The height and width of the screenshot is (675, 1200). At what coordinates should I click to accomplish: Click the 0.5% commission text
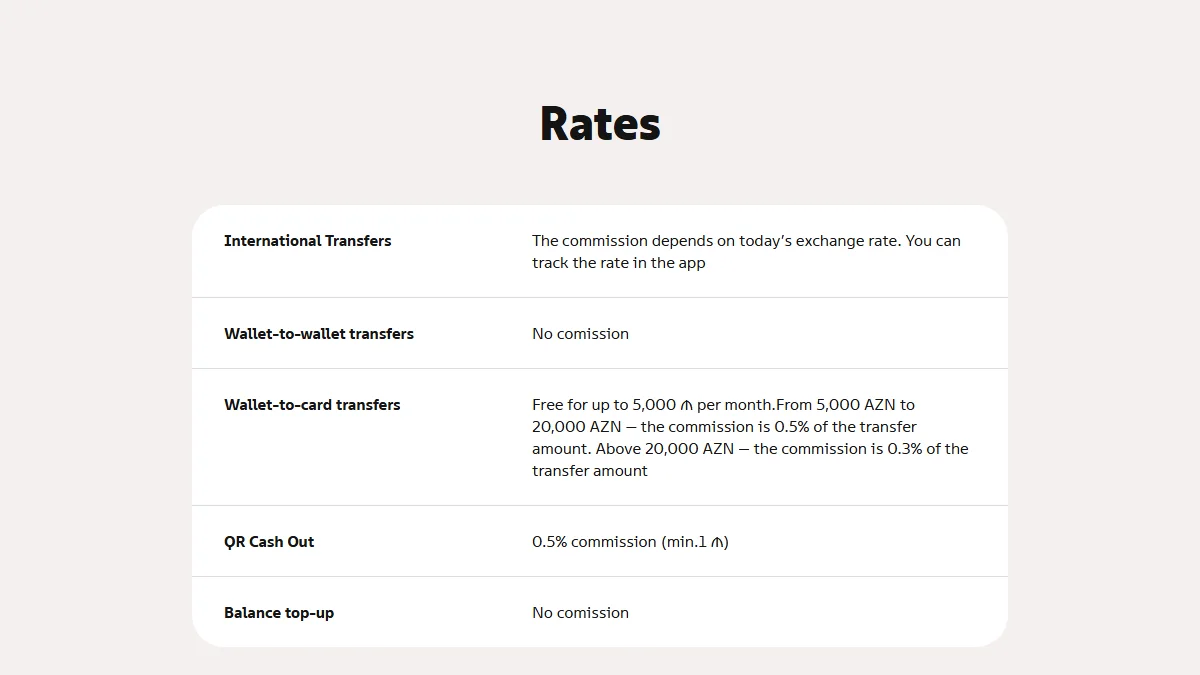[x=594, y=542]
